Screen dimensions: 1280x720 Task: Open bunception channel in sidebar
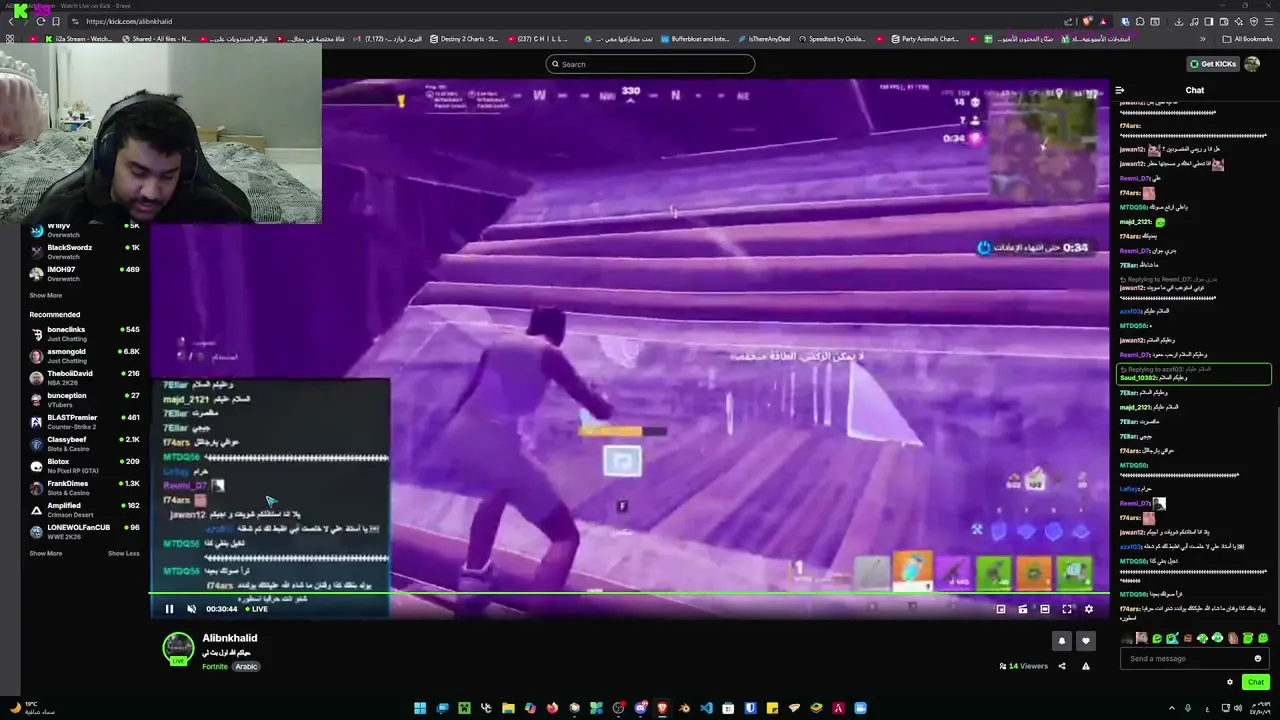point(85,400)
